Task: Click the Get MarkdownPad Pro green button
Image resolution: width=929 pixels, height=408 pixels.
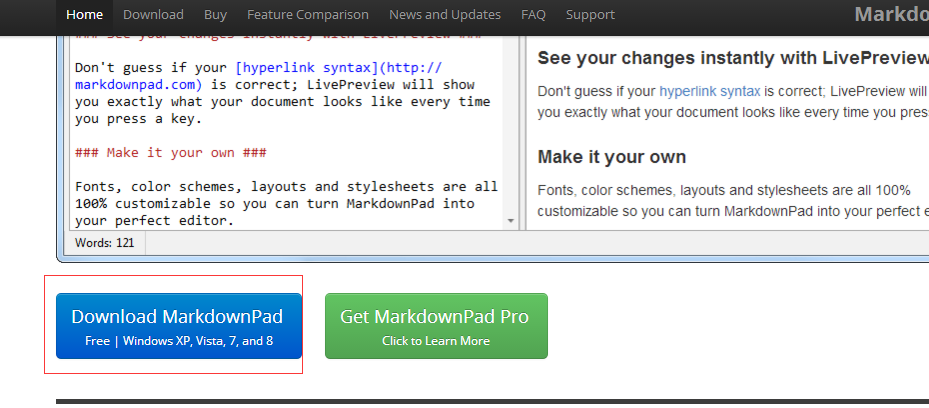Action: 436,326
